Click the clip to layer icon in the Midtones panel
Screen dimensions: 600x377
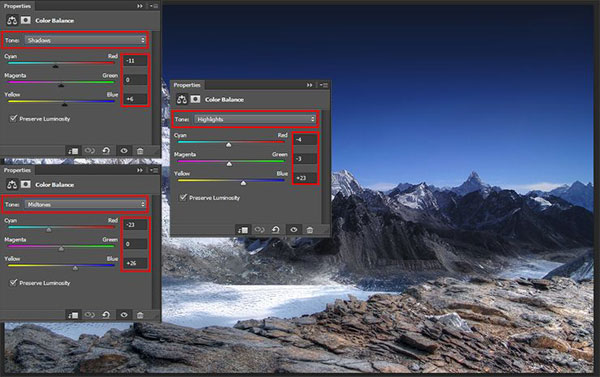click(73, 315)
